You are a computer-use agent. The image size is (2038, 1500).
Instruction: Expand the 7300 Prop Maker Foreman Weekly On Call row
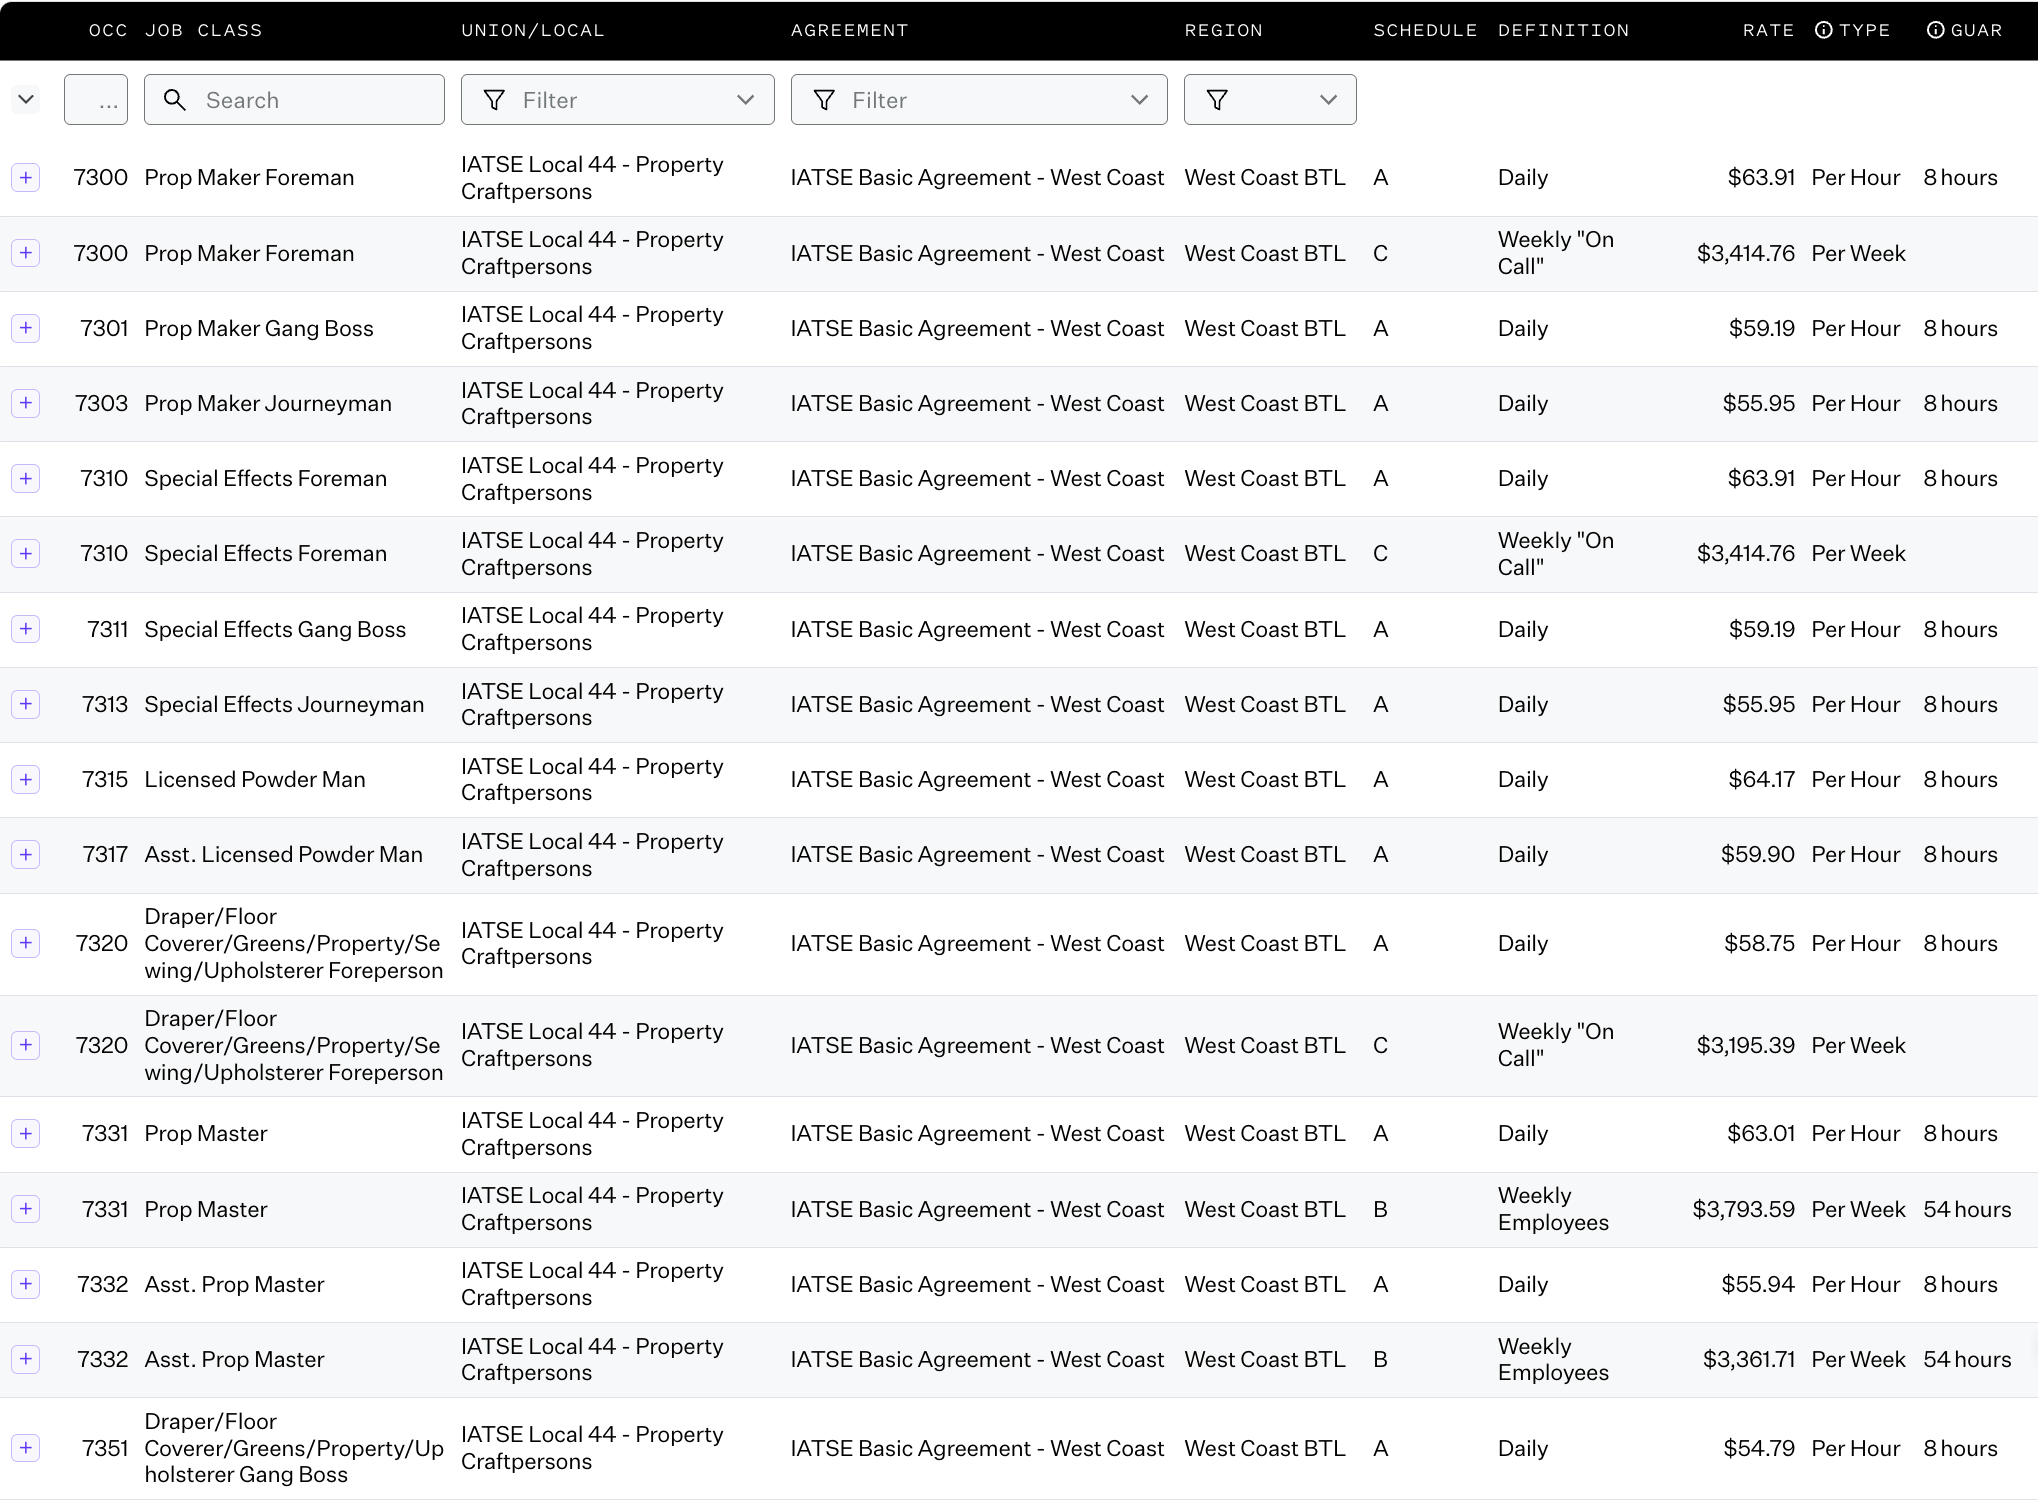point(26,253)
